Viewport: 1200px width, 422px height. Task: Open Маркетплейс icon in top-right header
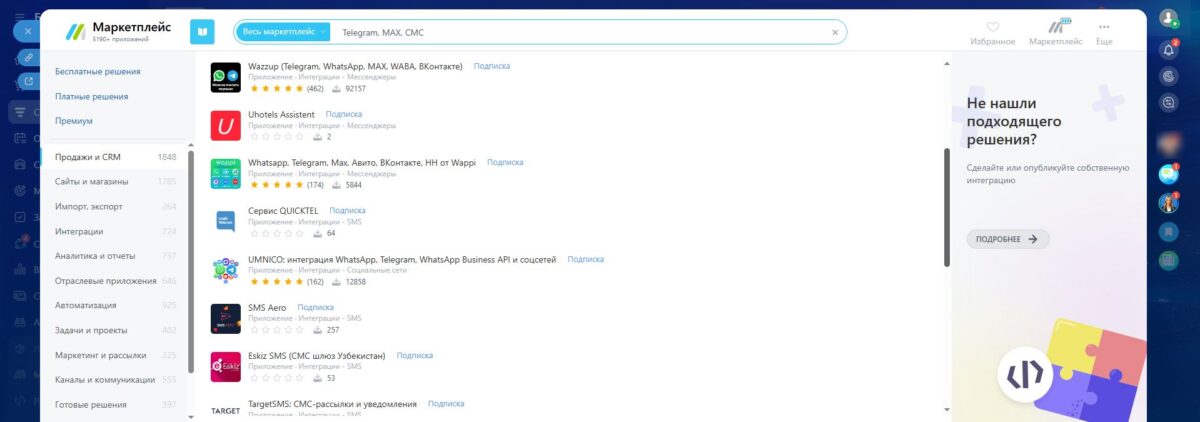[1056, 27]
